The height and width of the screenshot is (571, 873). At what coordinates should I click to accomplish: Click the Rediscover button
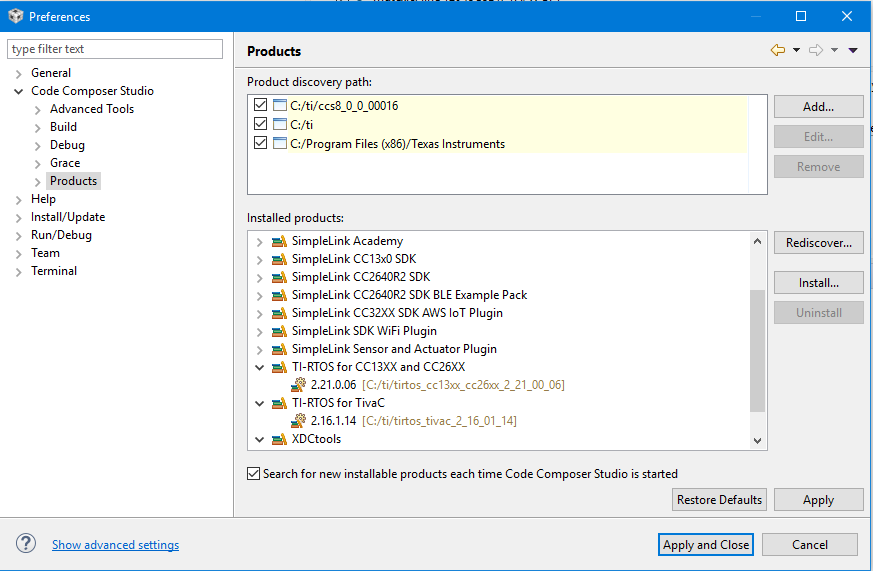[x=818, y=243]
